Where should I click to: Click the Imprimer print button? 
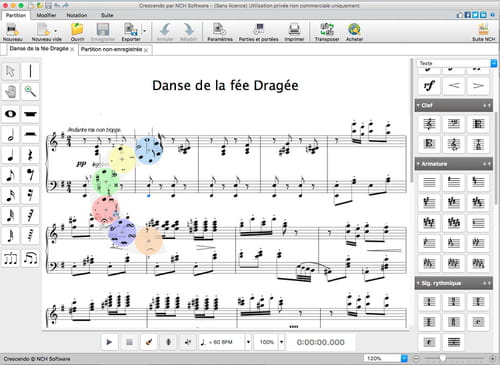(294, 32)
